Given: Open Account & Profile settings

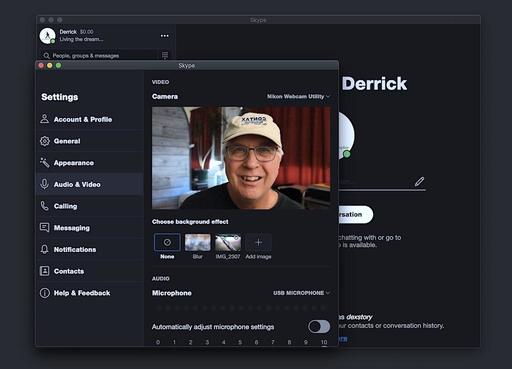Looking at the screenshot, I should click(x=90, y=119).
